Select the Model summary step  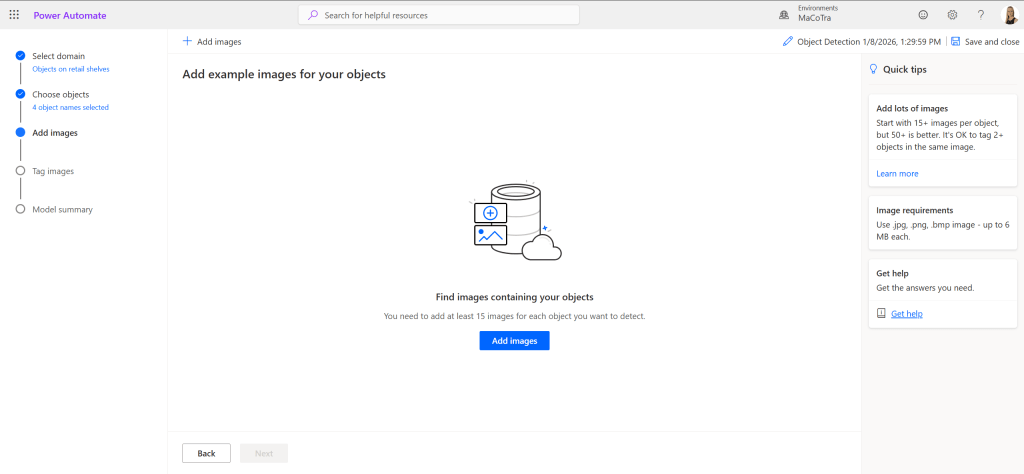pos(62,209)
